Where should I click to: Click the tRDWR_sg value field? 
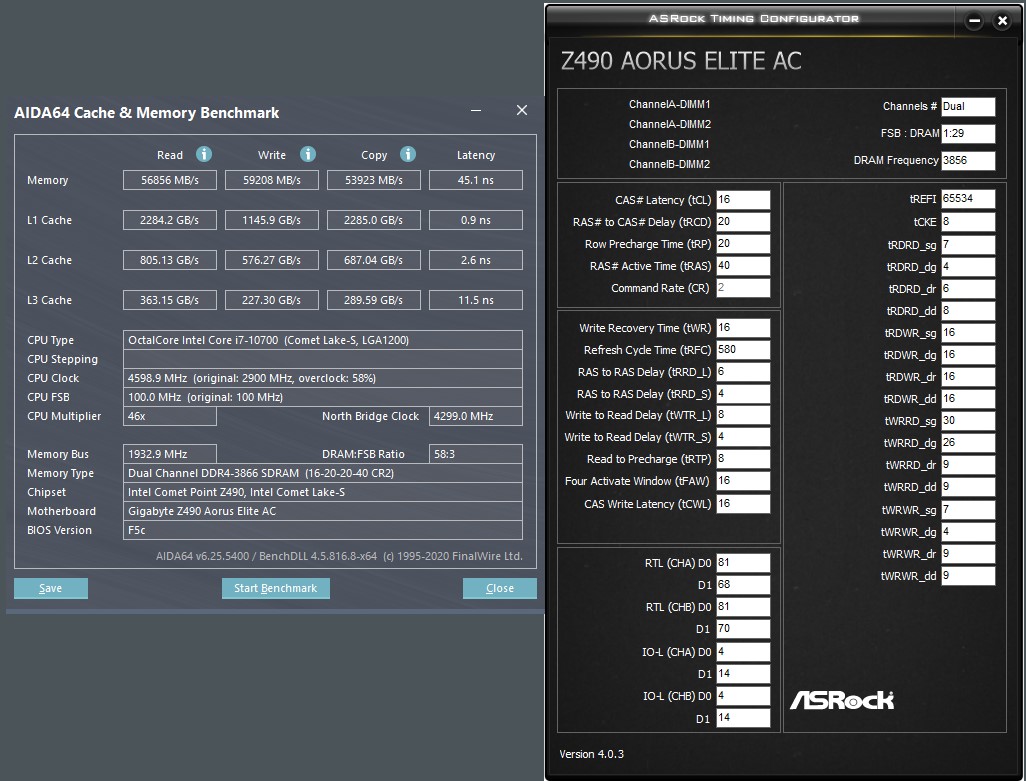968,332
